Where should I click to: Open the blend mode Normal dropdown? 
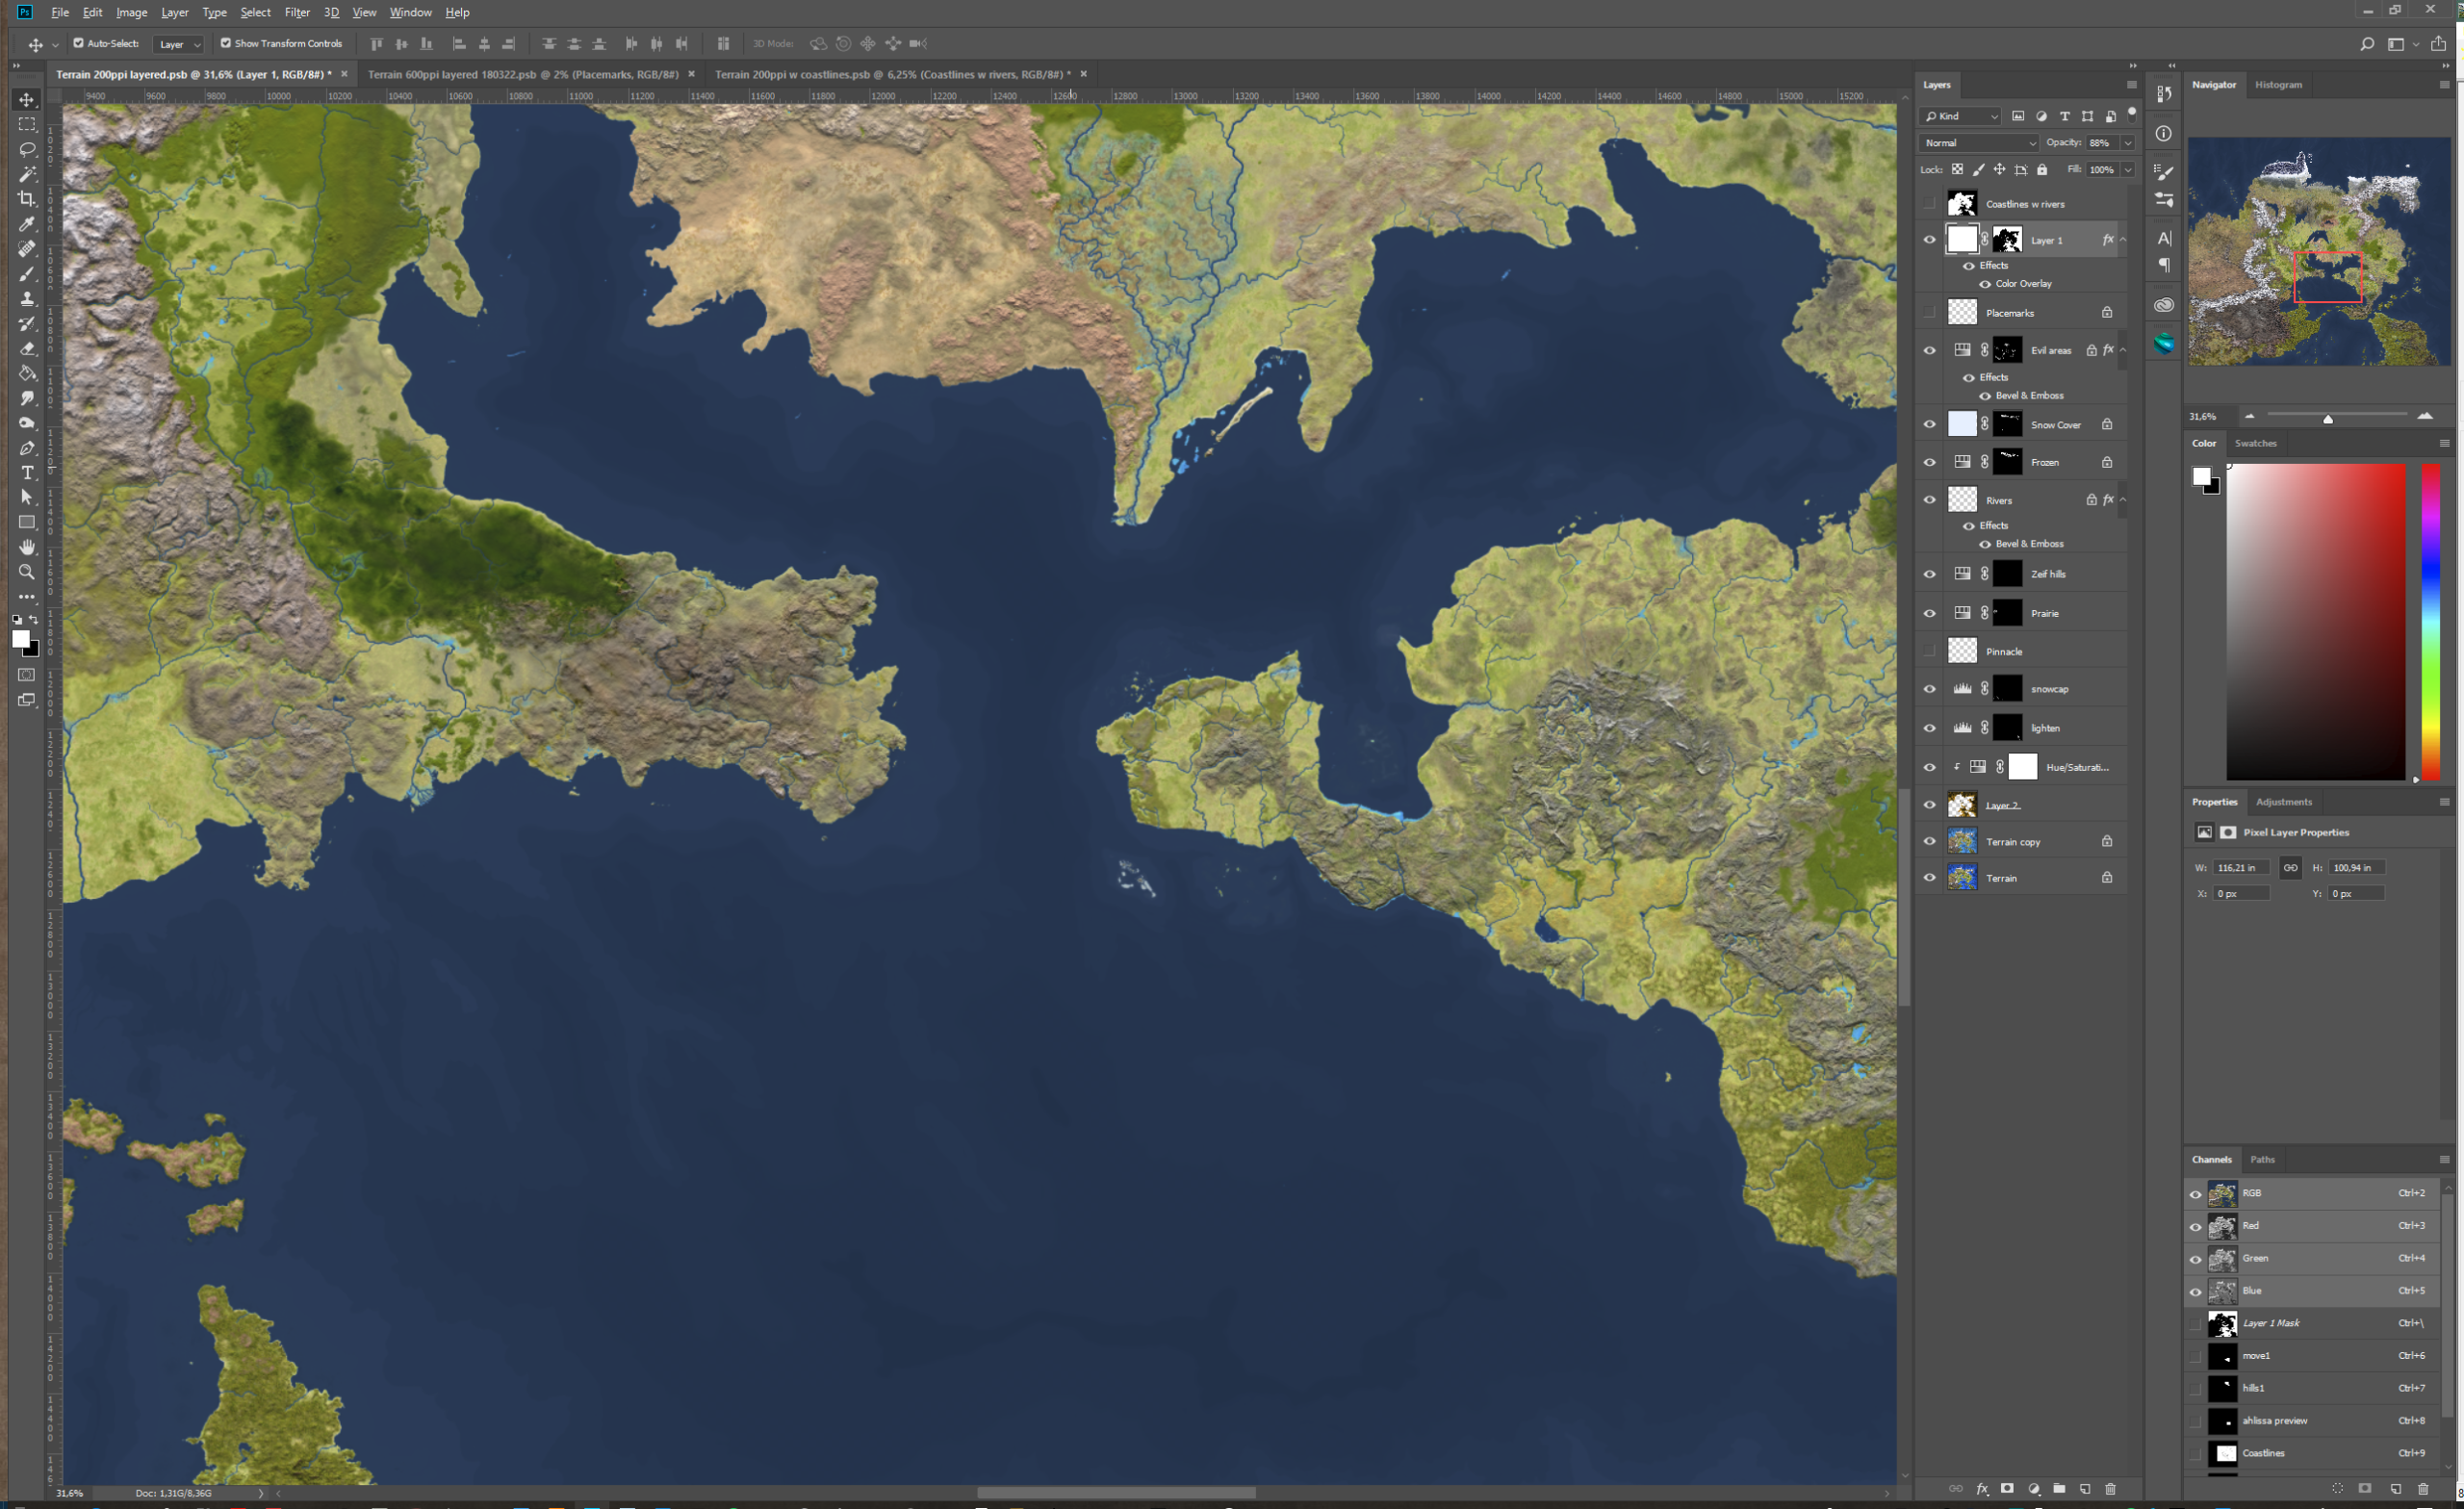click(x=1978, y=143)
